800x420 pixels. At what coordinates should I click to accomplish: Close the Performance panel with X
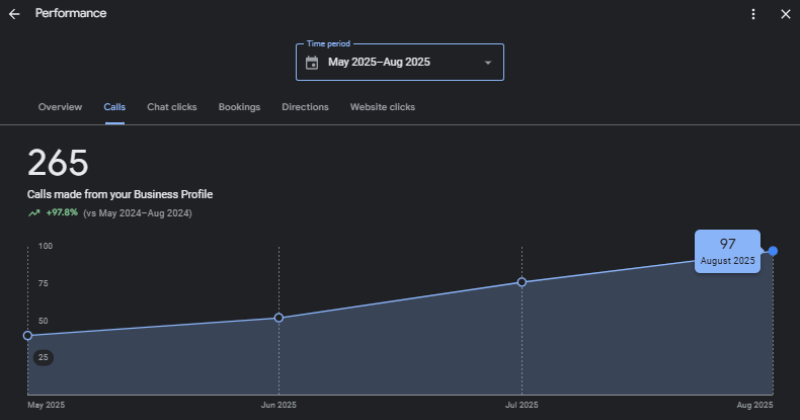click(785, 14)
